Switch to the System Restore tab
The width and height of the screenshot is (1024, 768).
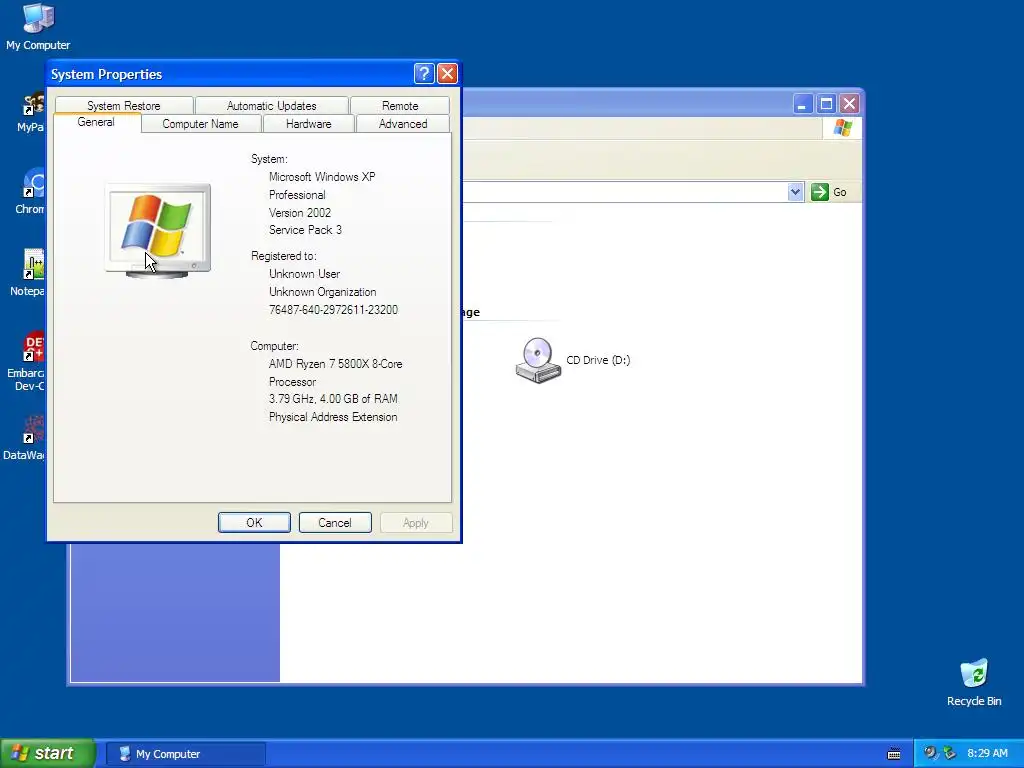(123, 105)
